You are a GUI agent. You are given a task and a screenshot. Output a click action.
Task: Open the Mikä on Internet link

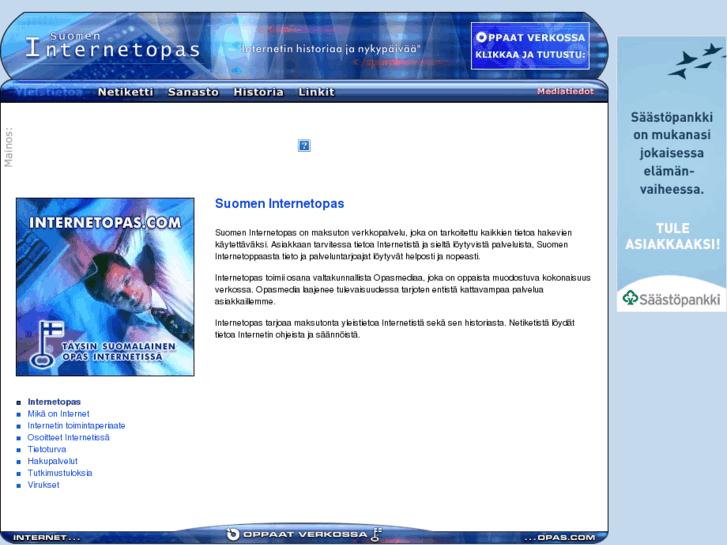[x=58, y=414]
